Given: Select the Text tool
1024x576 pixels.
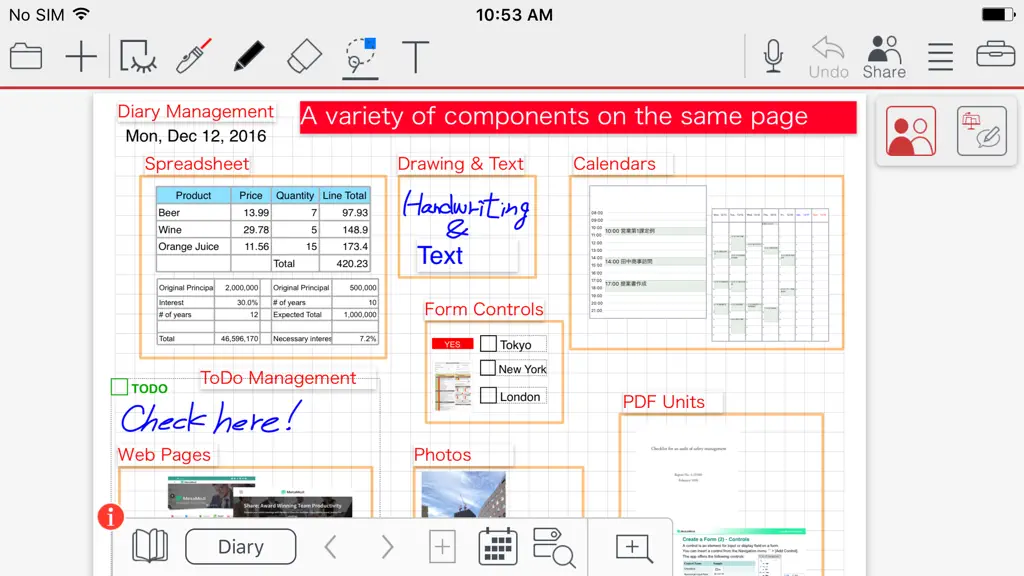Looking at the screenshot, I should pos(415,56).
